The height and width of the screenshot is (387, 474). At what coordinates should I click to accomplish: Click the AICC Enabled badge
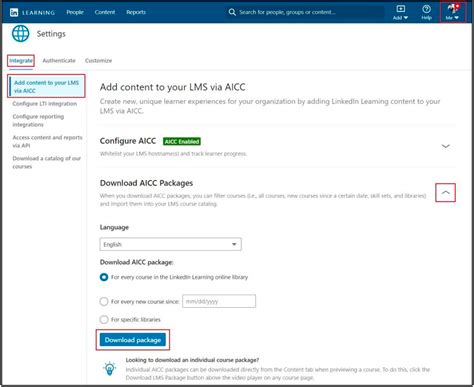182,141
